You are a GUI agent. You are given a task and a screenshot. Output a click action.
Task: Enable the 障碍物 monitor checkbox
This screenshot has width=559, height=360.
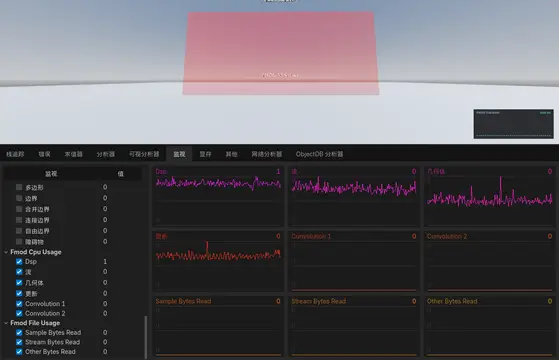(x=19, y=242)
